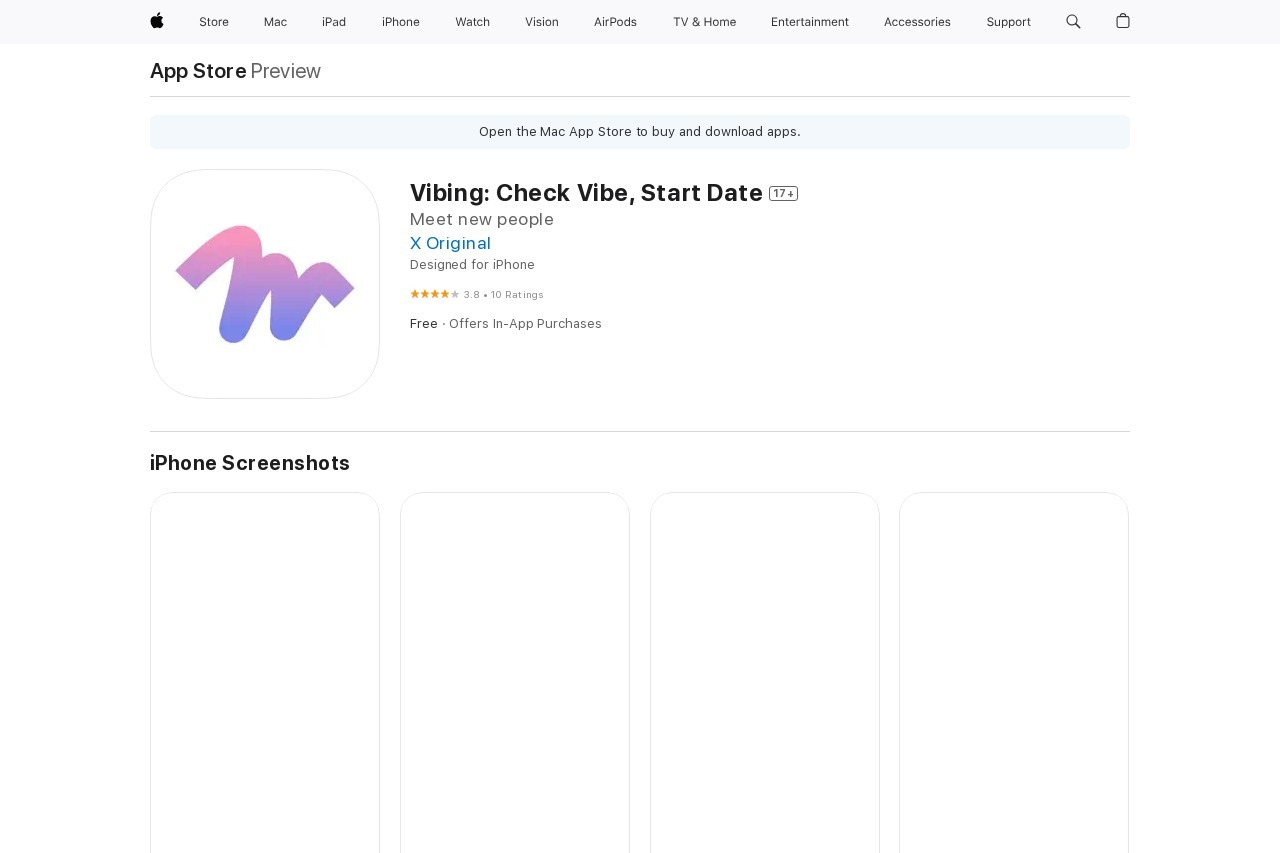Screen dimensions: 1280x853
Task: Go to App Store link
Action: (198, 71)
